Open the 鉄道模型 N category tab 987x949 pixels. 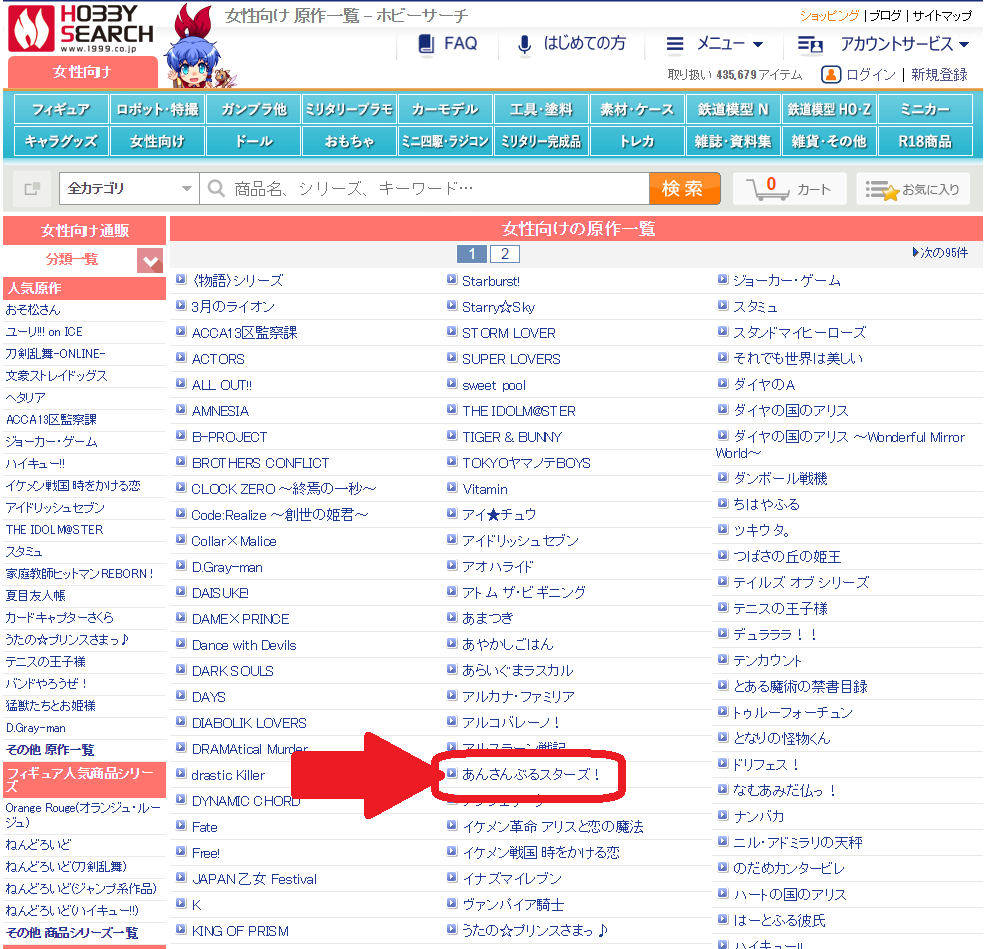[x=733, y=110]
